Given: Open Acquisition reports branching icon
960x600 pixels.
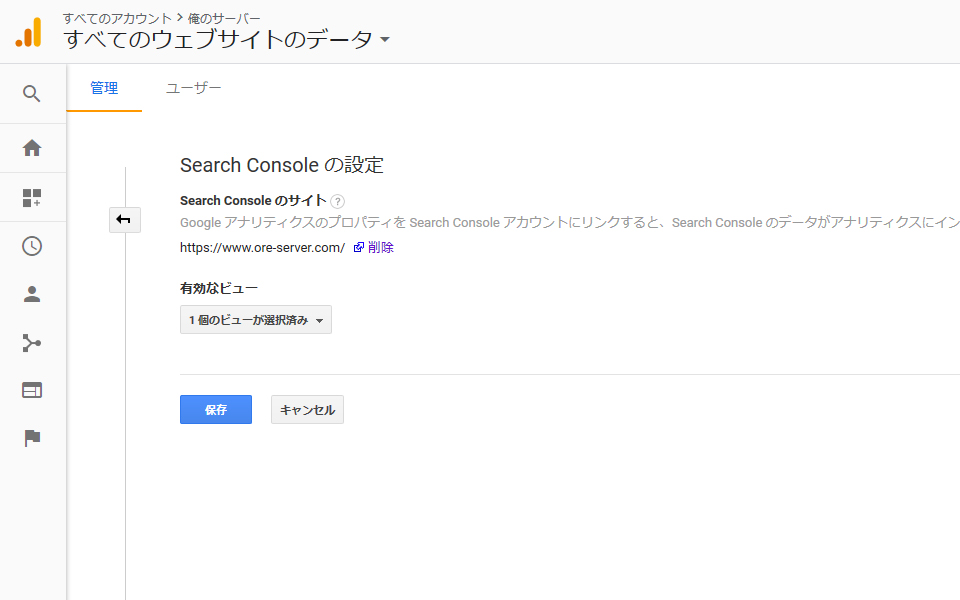Looking at the screenshot, I should [32, 343].
